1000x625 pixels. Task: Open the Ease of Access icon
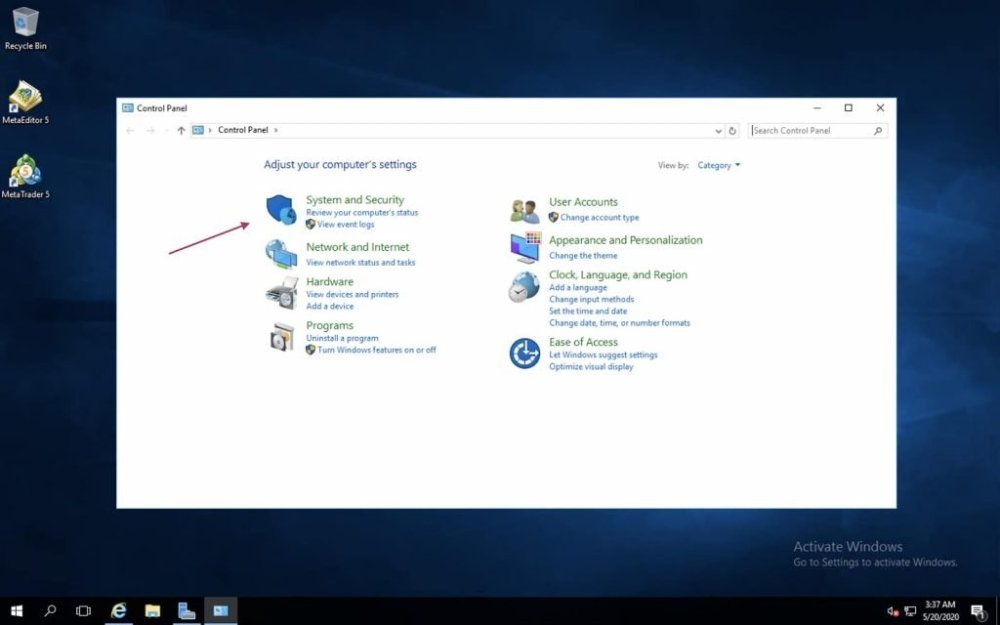pyautogui.click(x=524, y=353)
